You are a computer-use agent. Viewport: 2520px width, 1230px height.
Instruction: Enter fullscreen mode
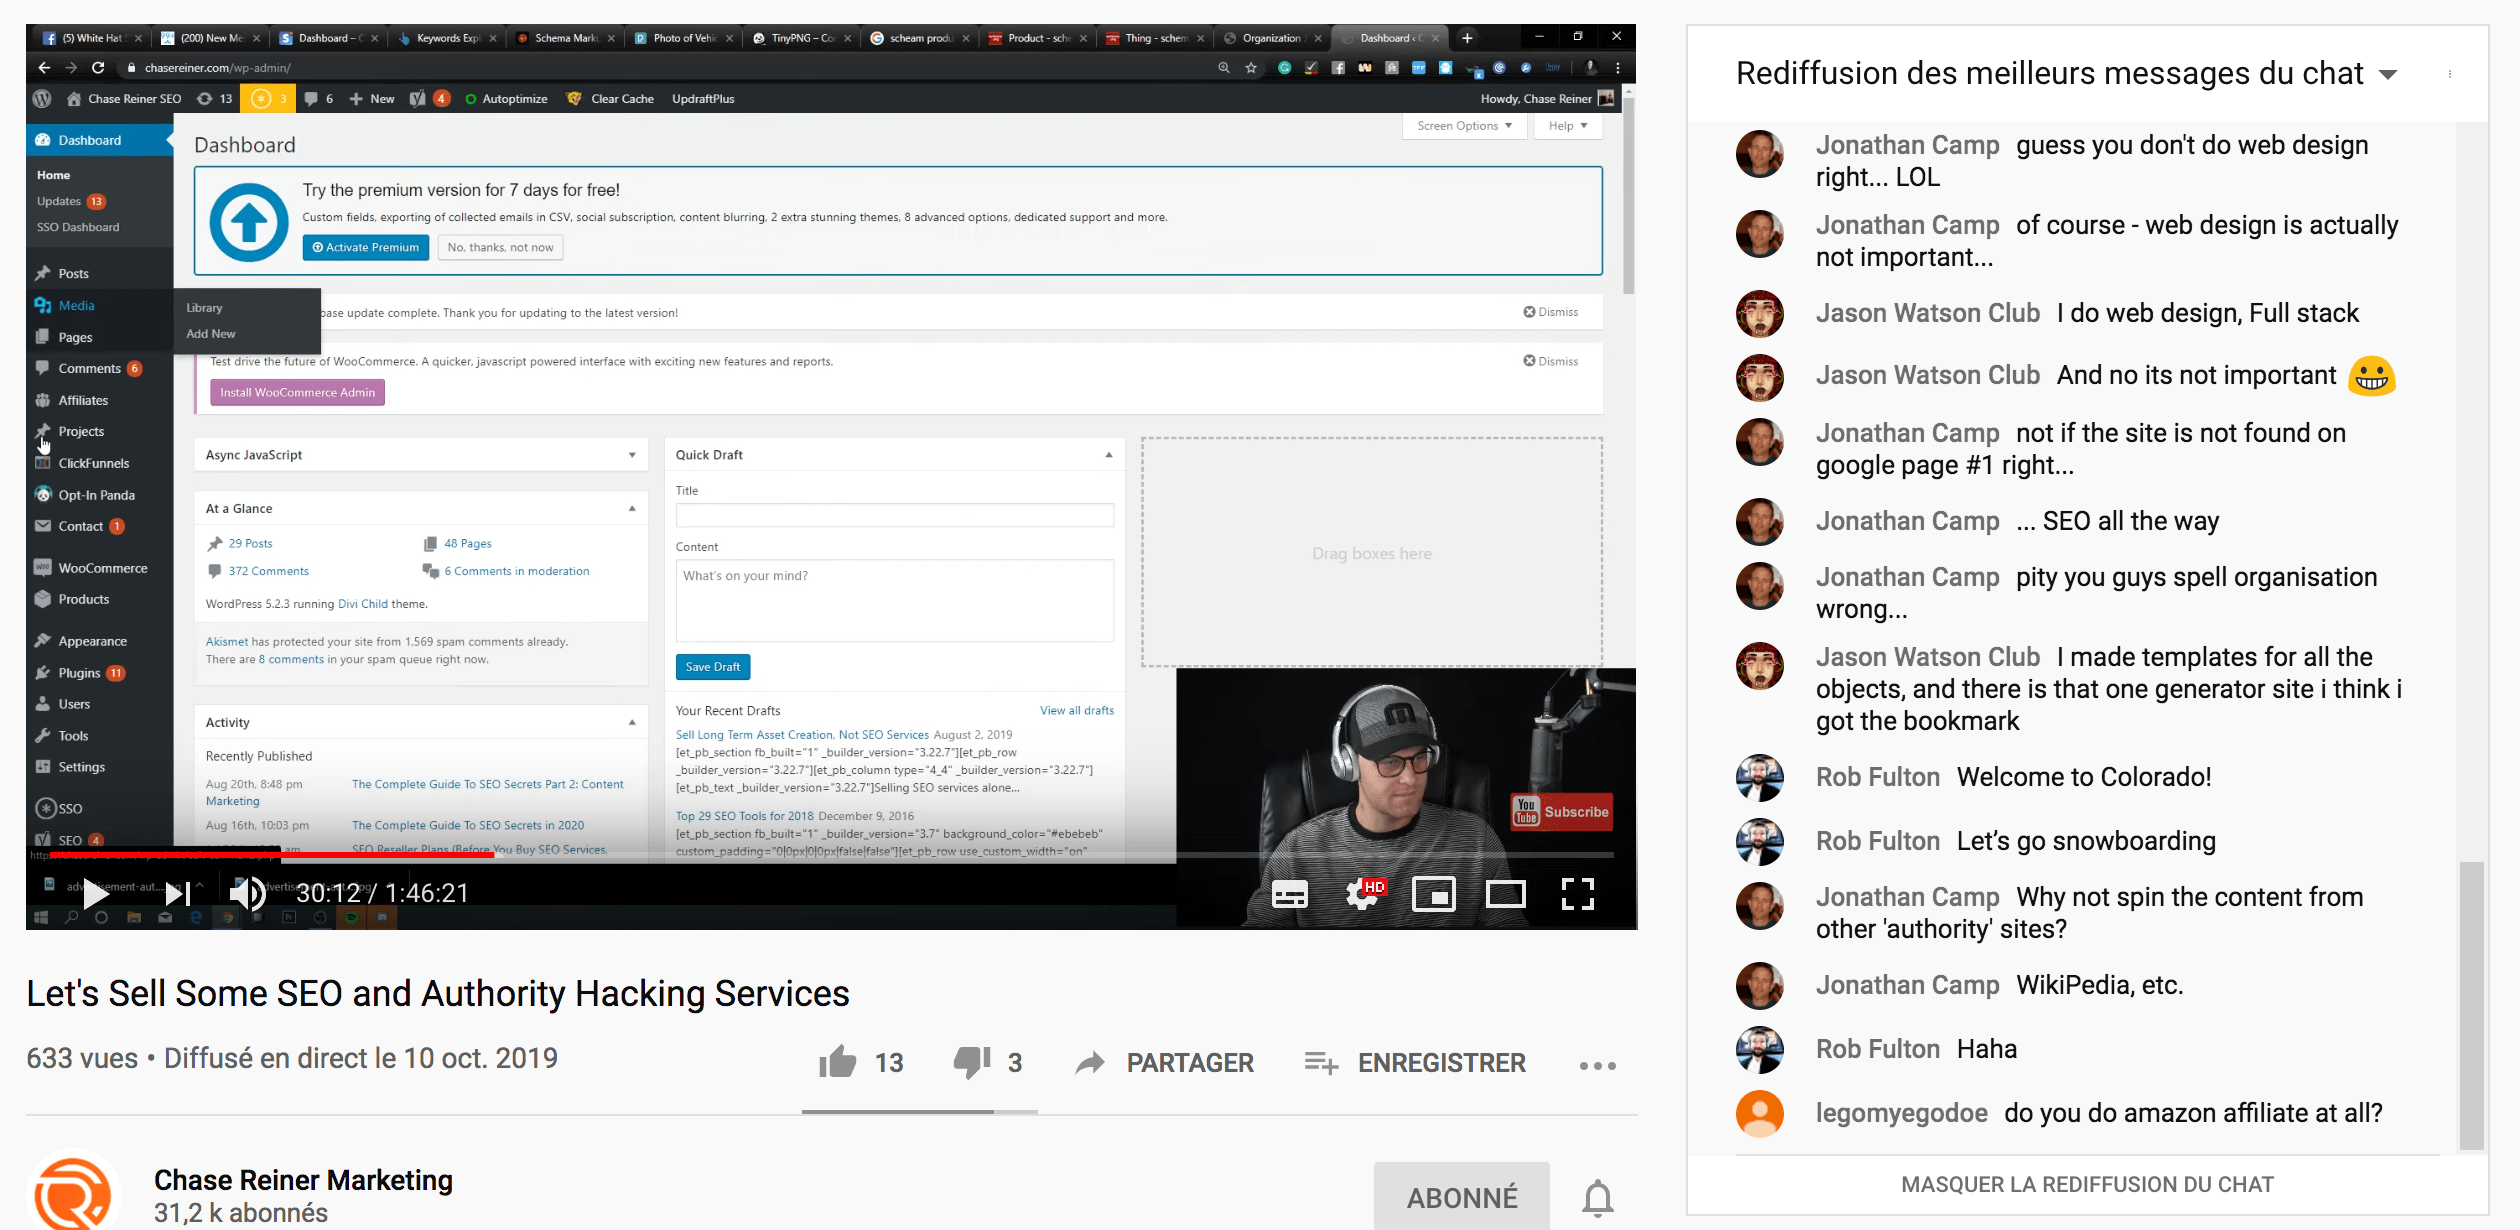click(x=1578, y=894)
